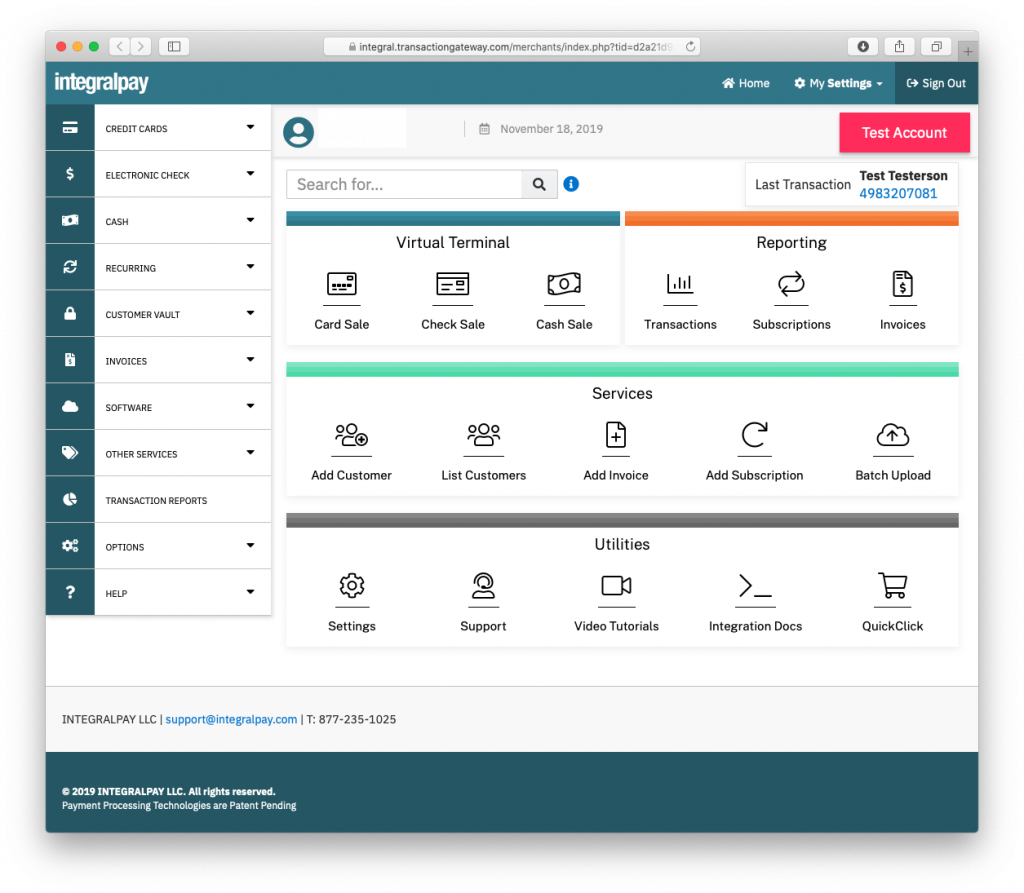Open the support@integralpay.com email link
The image size is (1024, 893).
tap(231, 718)
